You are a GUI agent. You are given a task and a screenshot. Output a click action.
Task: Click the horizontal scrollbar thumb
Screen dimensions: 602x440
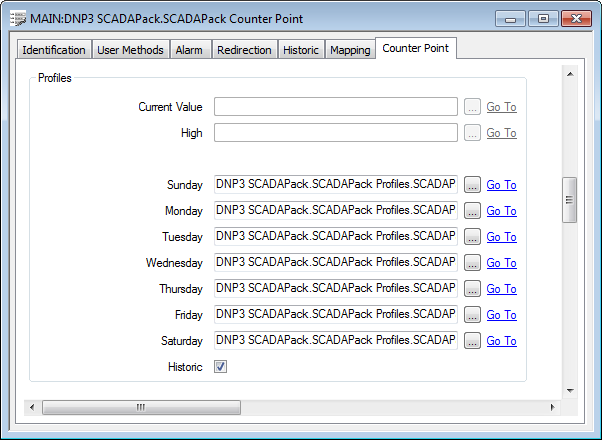pos(141,407)
